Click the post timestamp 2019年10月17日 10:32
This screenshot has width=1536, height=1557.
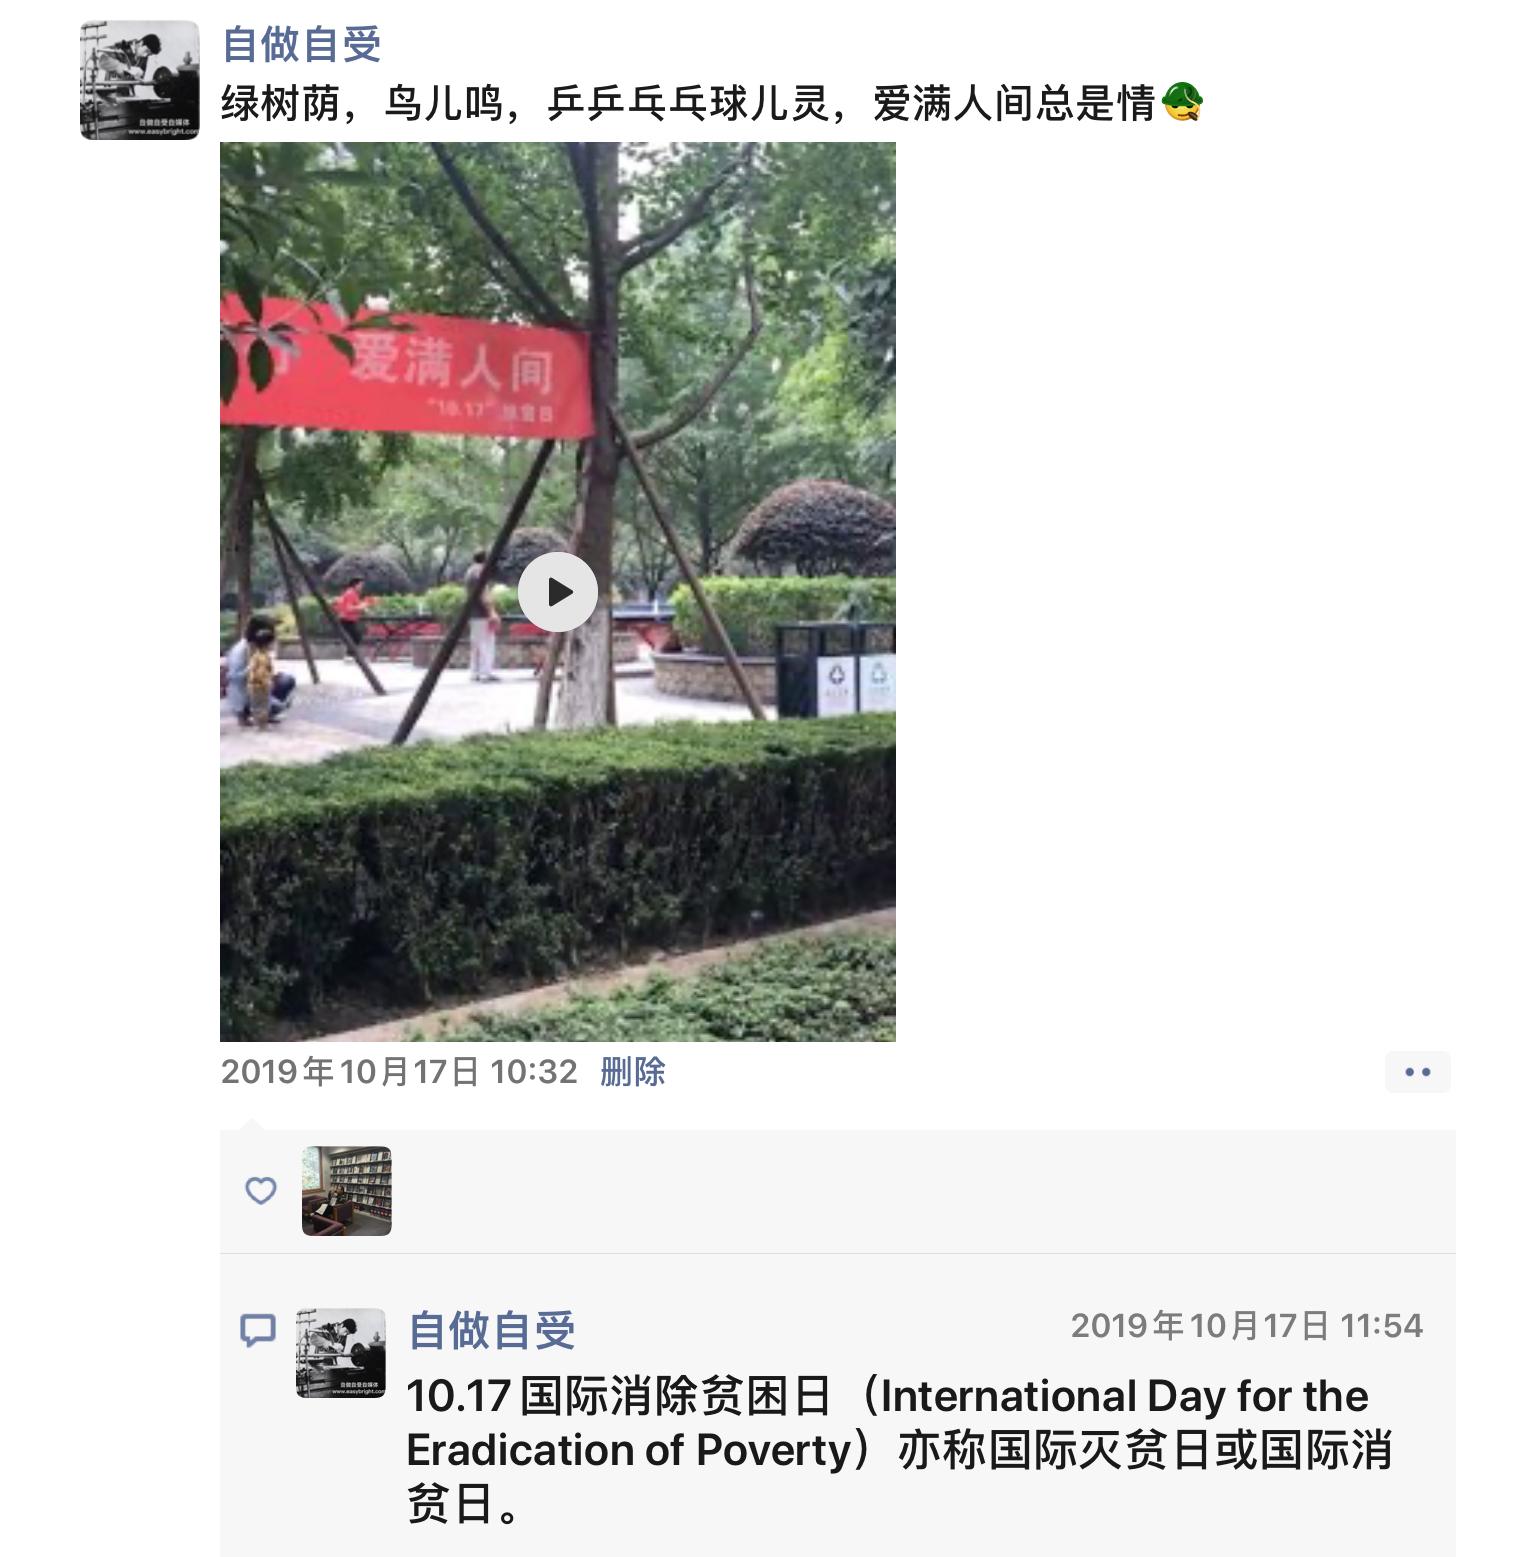(399, 1072)
